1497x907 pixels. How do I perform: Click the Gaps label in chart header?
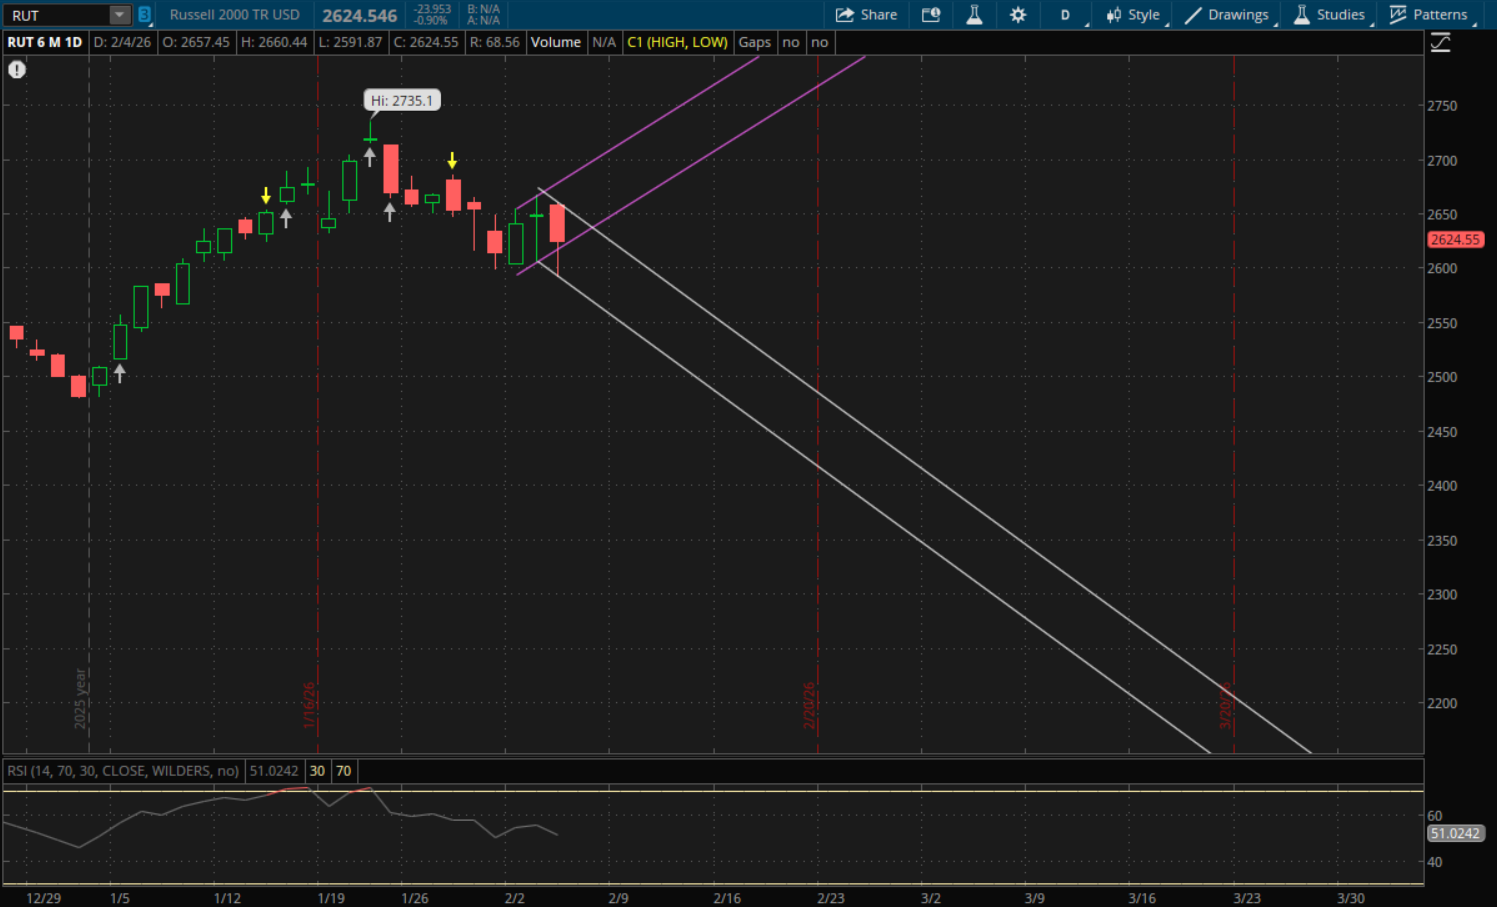(x=754, y=42)
